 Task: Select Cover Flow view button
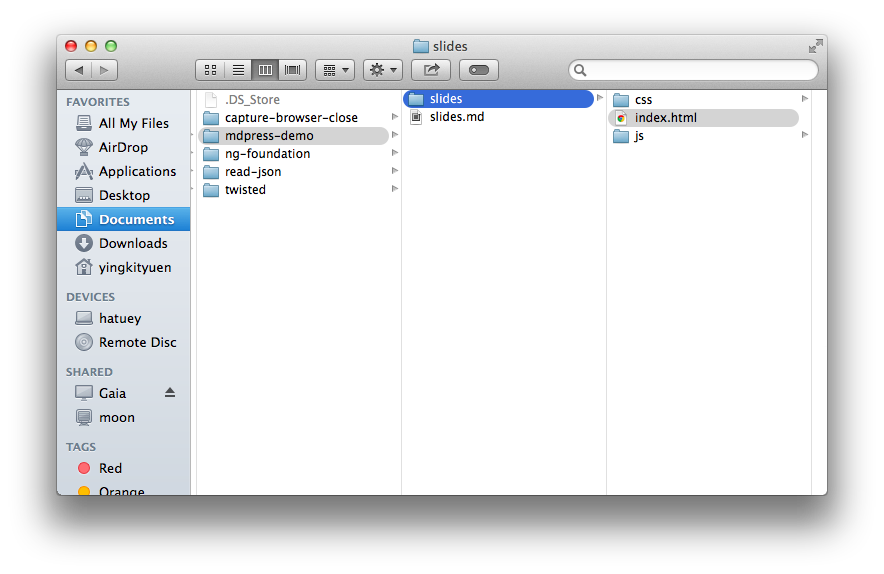click(x=293, y=70)
